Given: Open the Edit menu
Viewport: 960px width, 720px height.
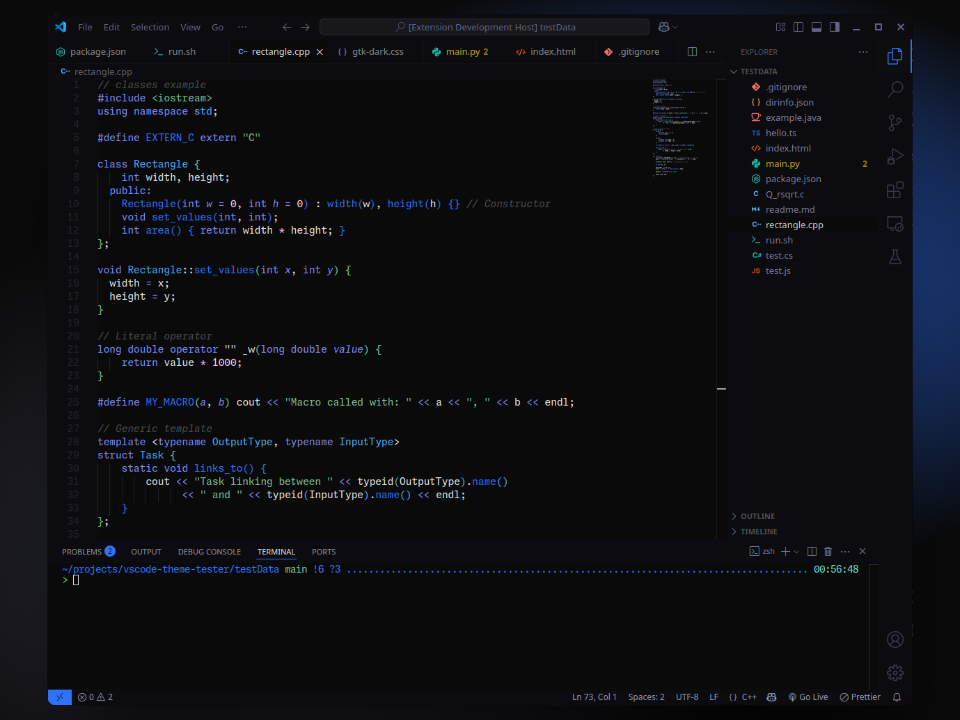Looking at the screenshot, I should (111, 27).
